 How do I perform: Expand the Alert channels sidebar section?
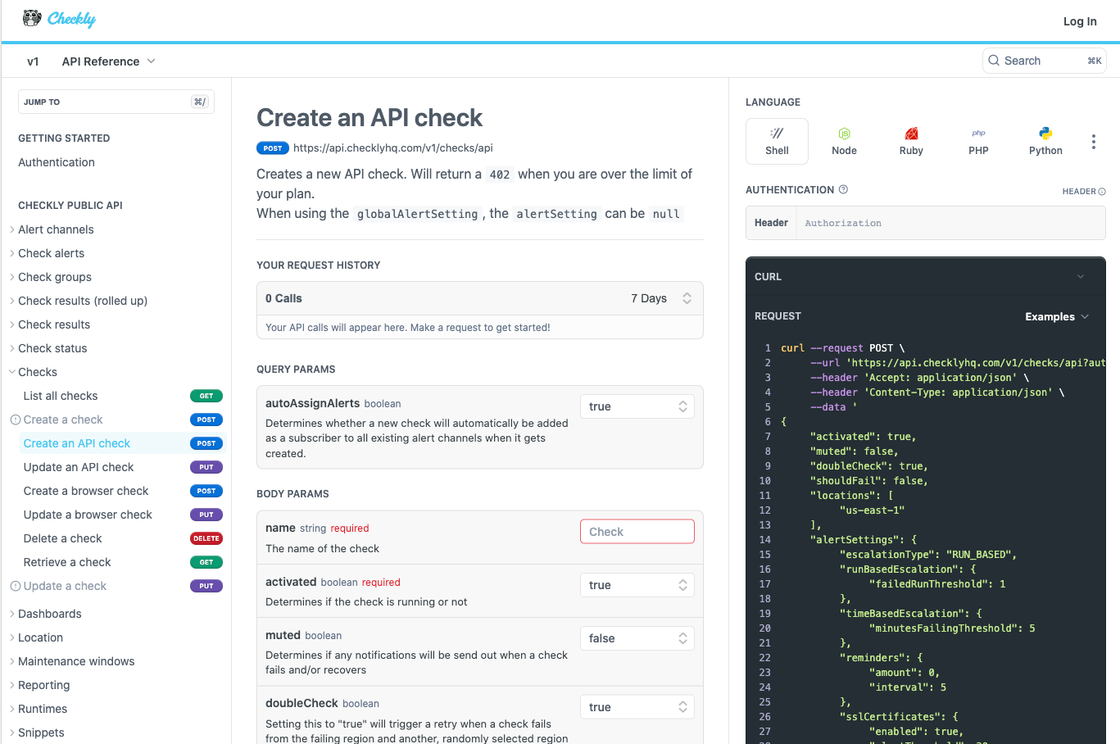pyautogui.click(x=56, y=229)
